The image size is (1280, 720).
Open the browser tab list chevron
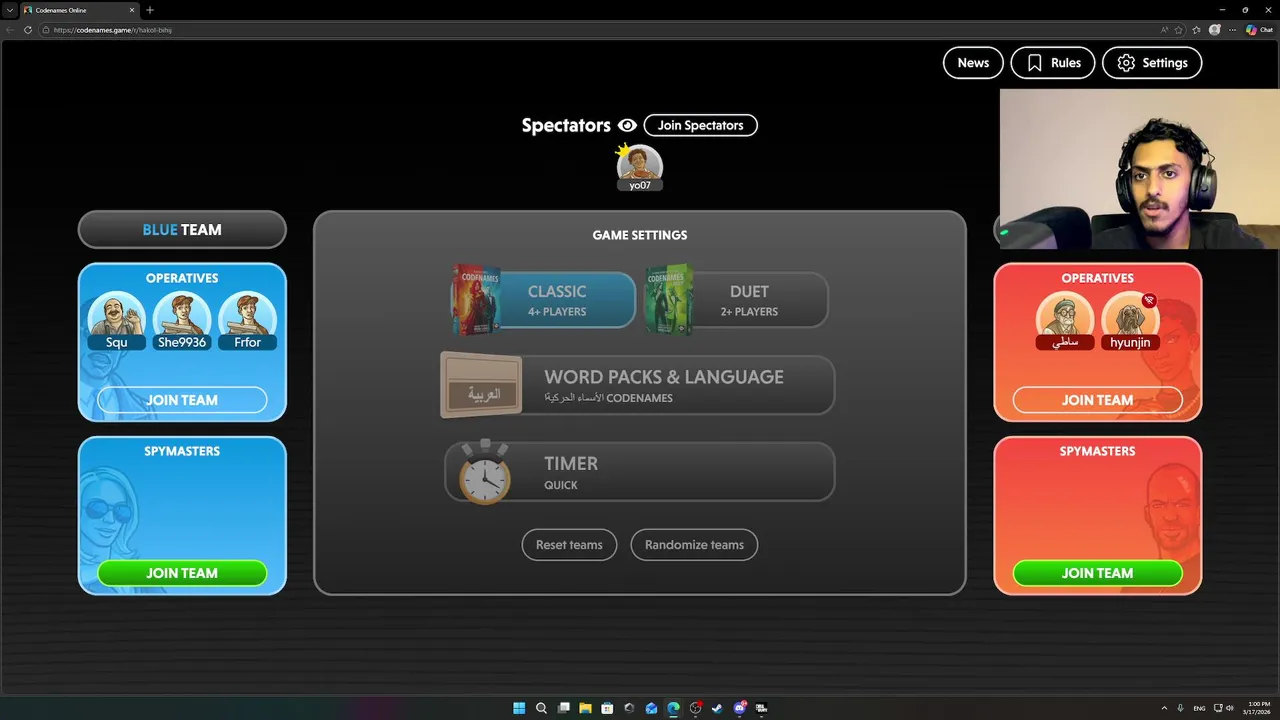tap(9, 10)
